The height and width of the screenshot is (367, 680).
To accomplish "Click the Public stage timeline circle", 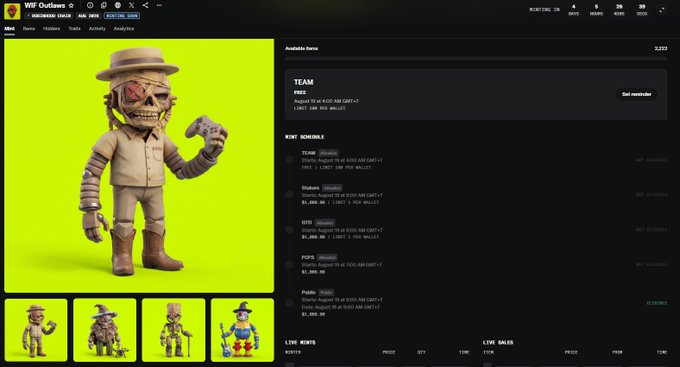I will [289, 303].
